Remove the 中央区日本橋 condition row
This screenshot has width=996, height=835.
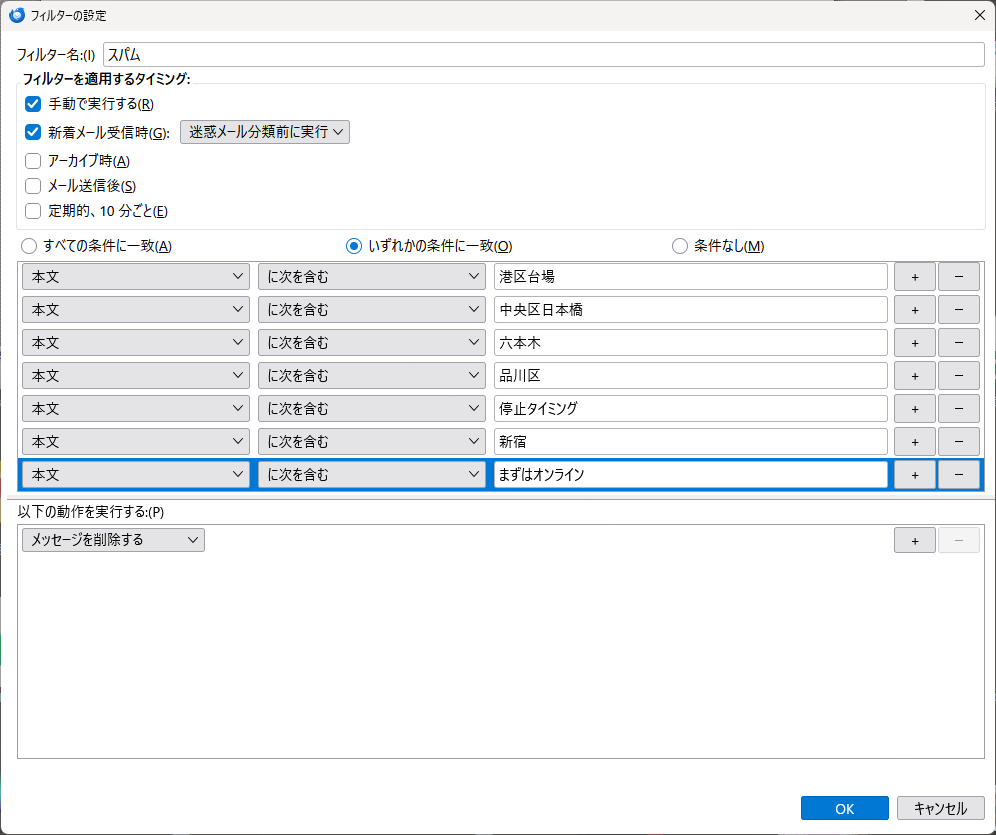pyautogui.click(x=959, y=310)
